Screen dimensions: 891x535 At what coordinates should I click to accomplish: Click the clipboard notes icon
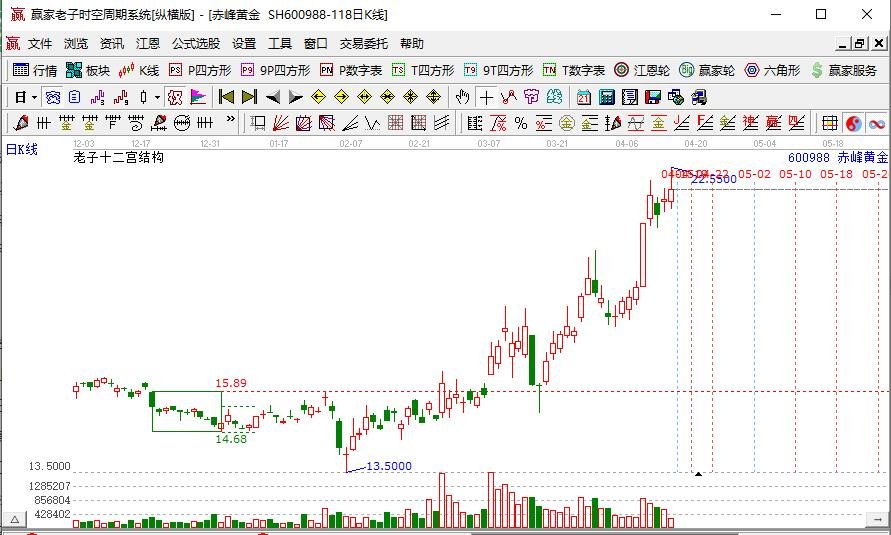click(x=74, y=98)
